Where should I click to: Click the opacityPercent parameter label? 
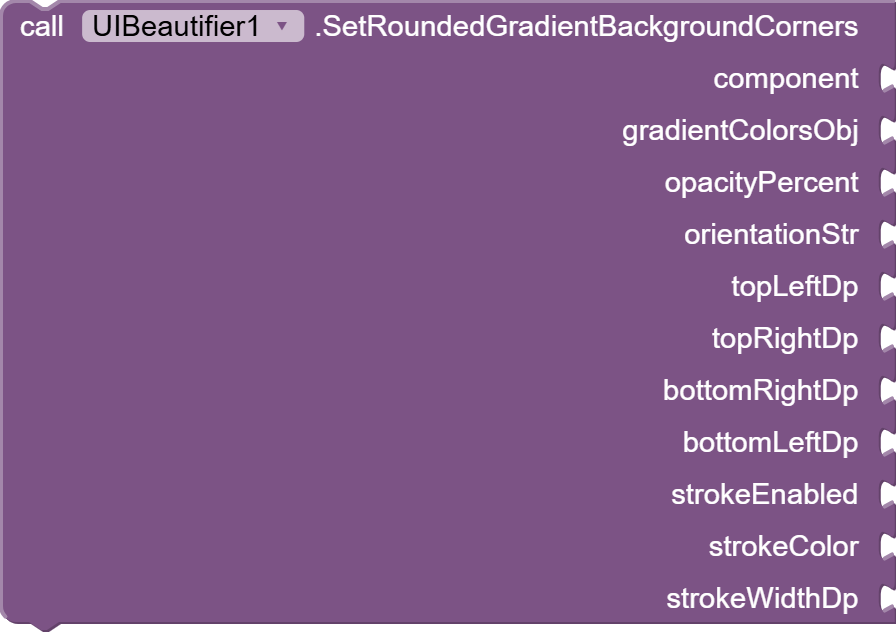point(761,183)
